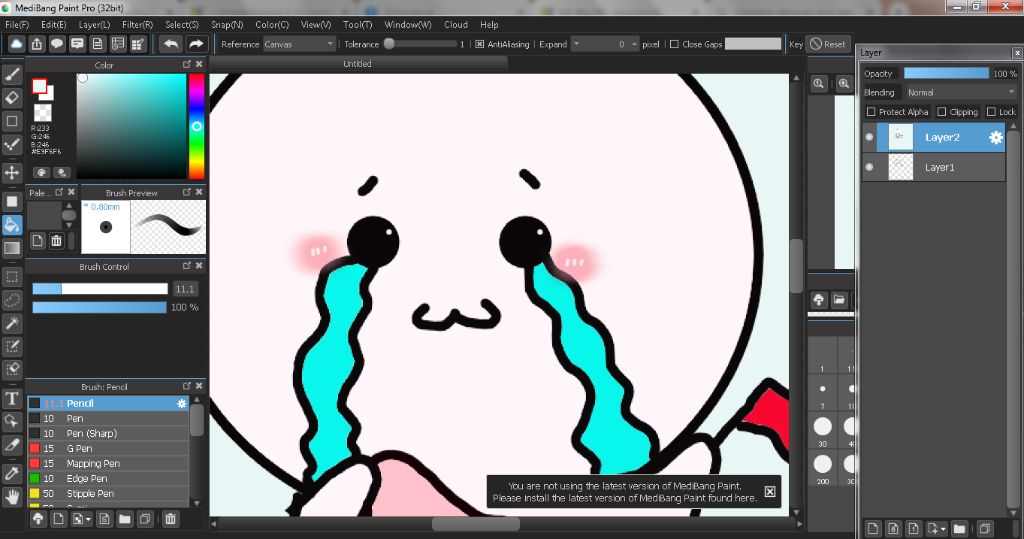Open the Cloud menu
Viewport: 1024px width, 539px height.
(456, 24)
